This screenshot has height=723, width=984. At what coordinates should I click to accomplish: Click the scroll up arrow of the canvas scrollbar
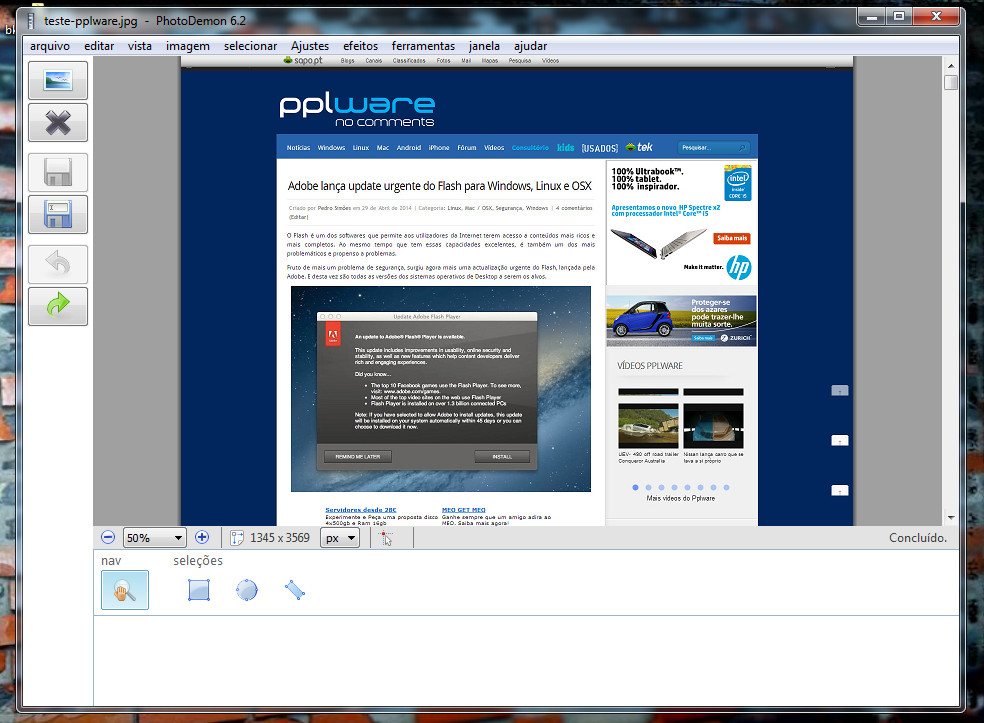(x=951, y=65)
